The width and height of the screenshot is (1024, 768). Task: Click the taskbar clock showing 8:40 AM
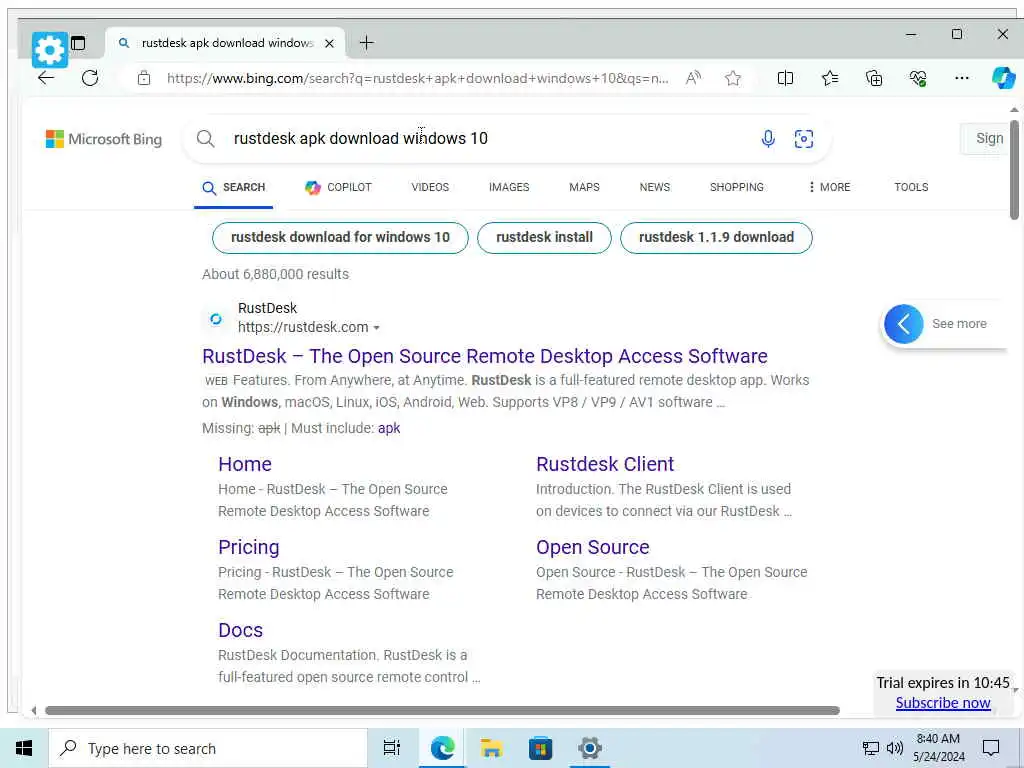tap(938, 748)
